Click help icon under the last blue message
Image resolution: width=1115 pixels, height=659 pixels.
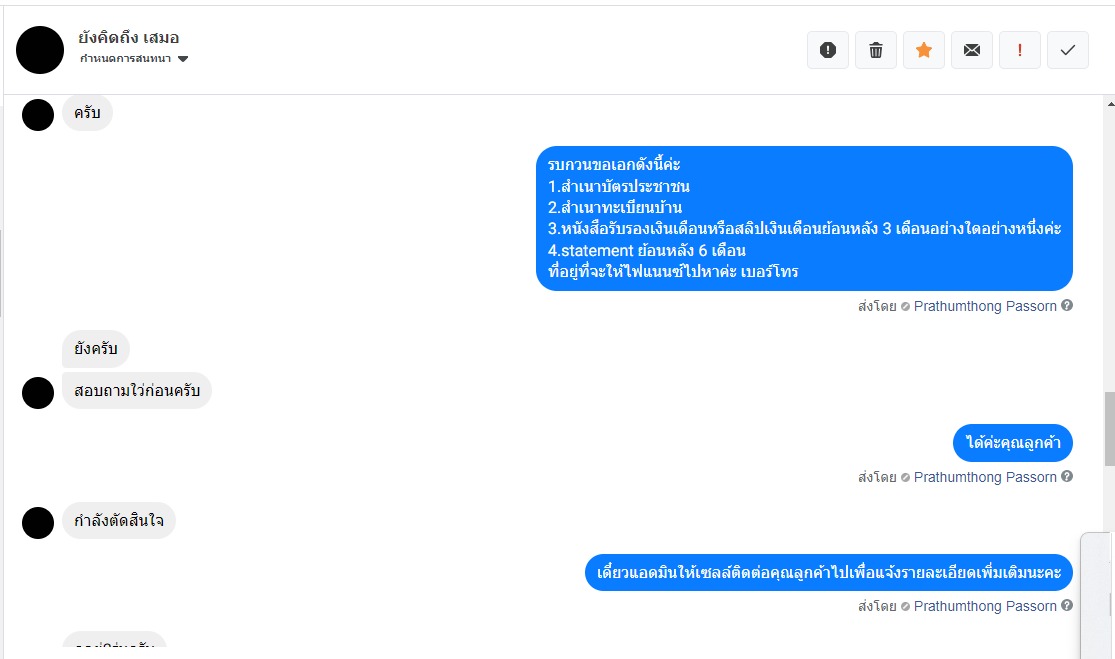tap(1067, 606)
